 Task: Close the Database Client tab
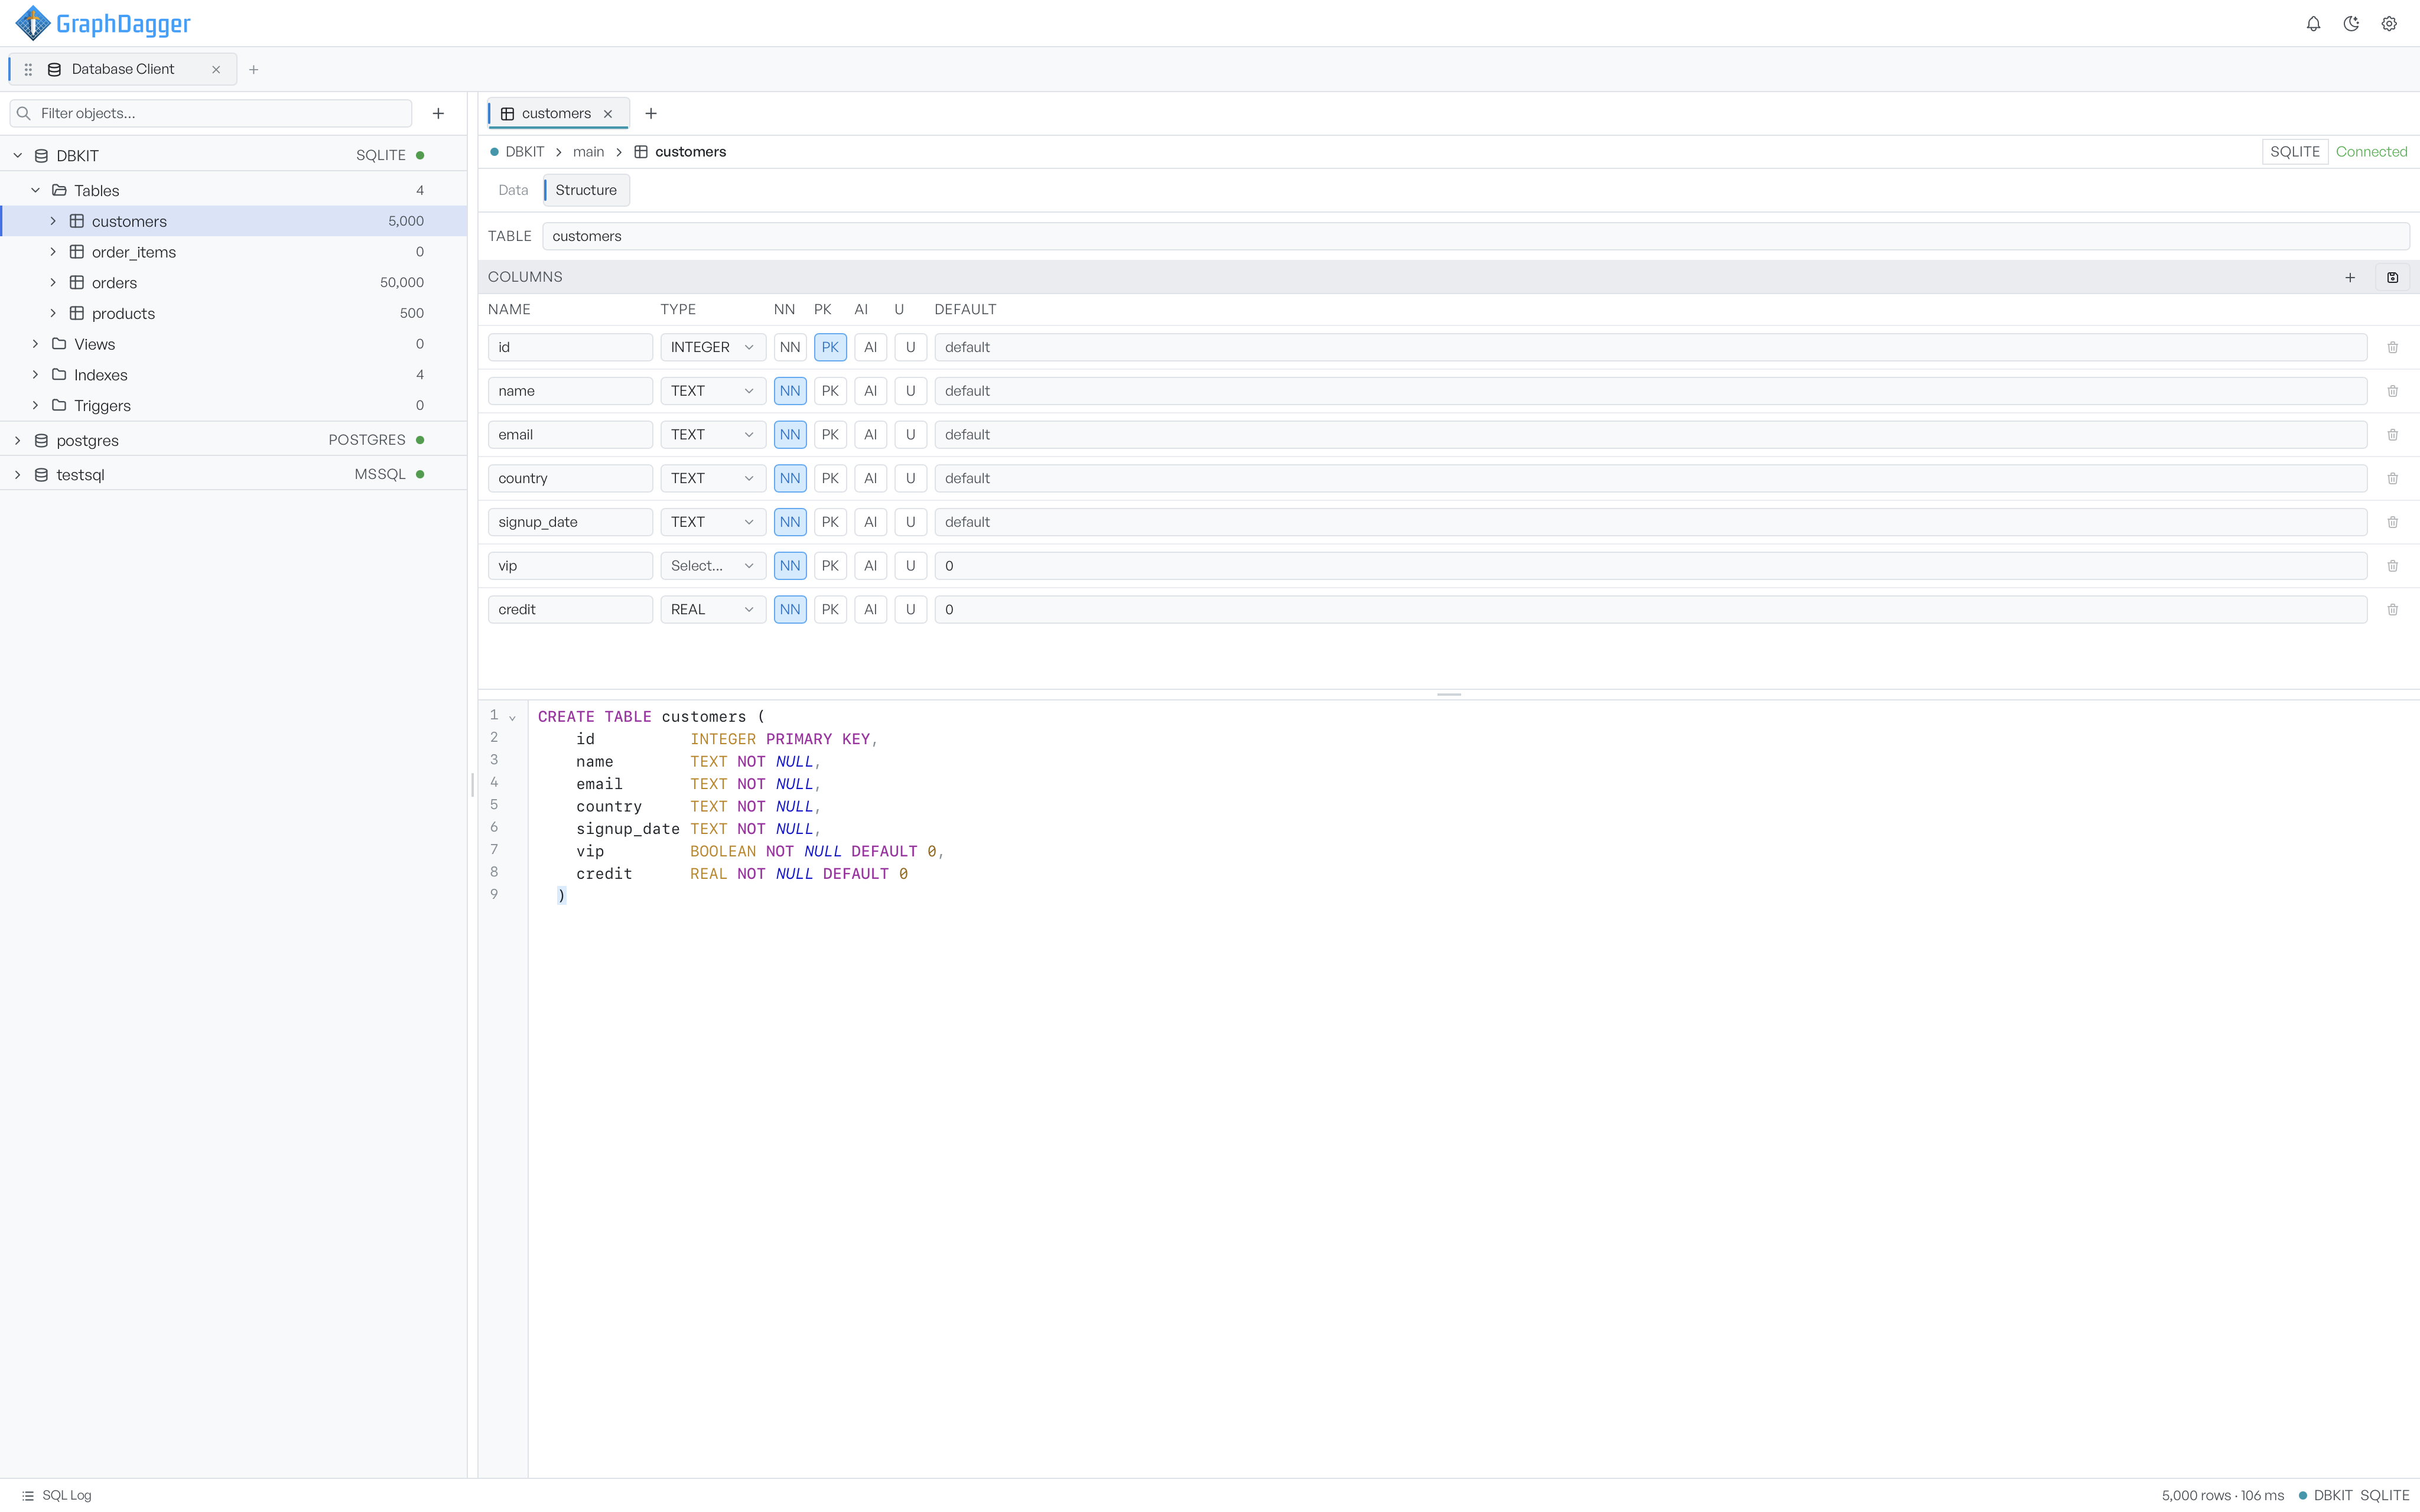point(216,69)
